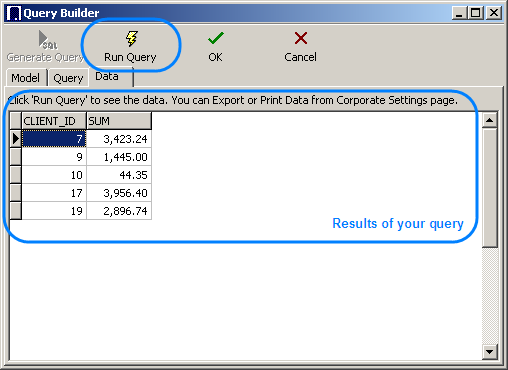Click the OK button label
This screenshot has height=370, width=508.
[x=215, y=57]
